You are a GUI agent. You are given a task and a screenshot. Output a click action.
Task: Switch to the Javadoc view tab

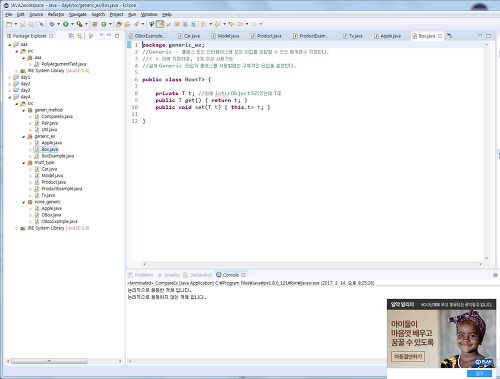(169, 275)
